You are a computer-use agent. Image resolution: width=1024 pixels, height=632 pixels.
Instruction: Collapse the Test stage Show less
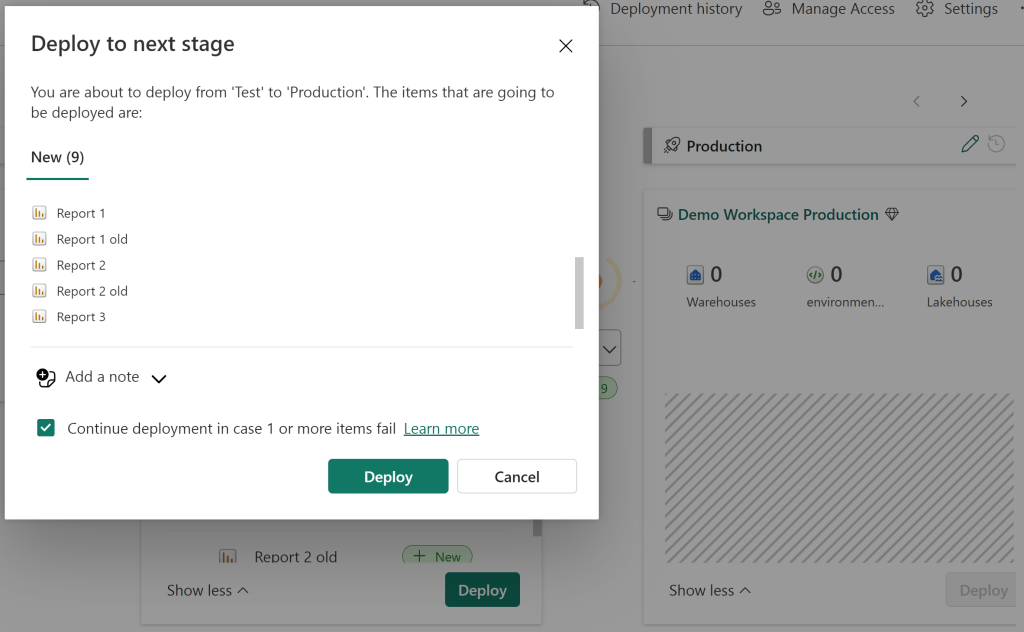(x=208, y=591)
